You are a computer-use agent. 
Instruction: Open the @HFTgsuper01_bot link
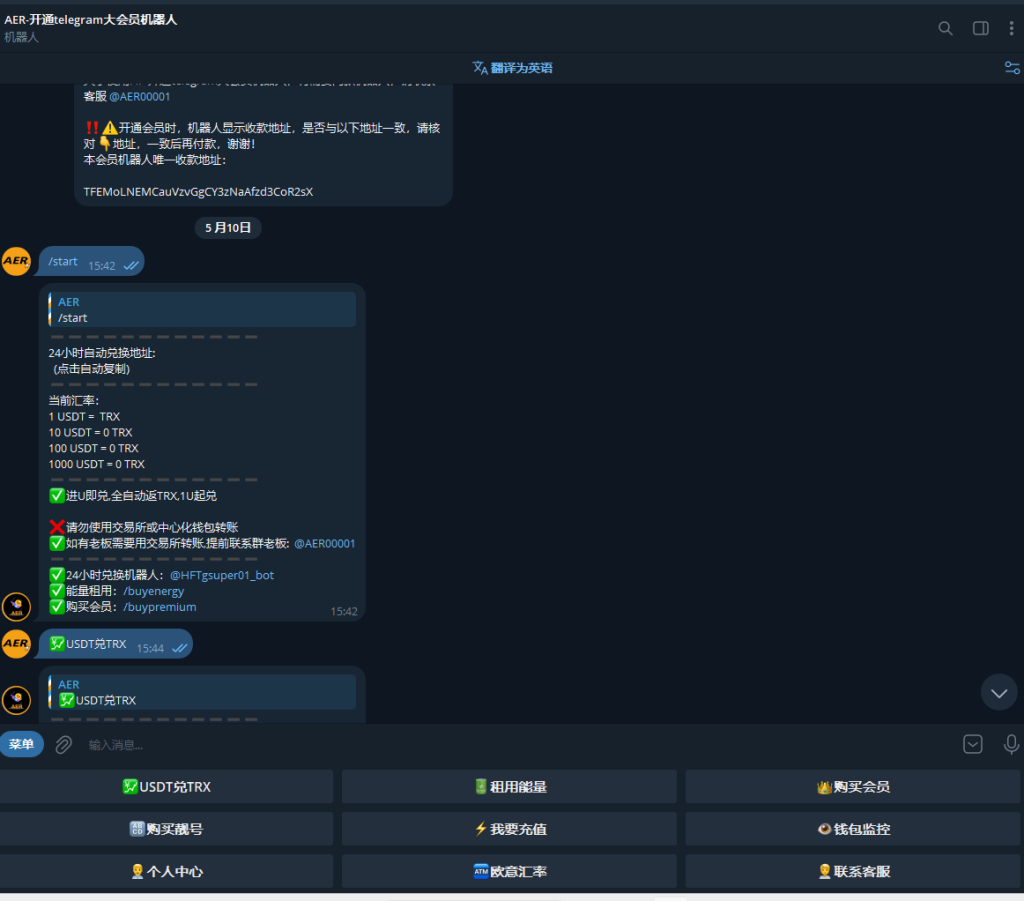click(222, 575)
